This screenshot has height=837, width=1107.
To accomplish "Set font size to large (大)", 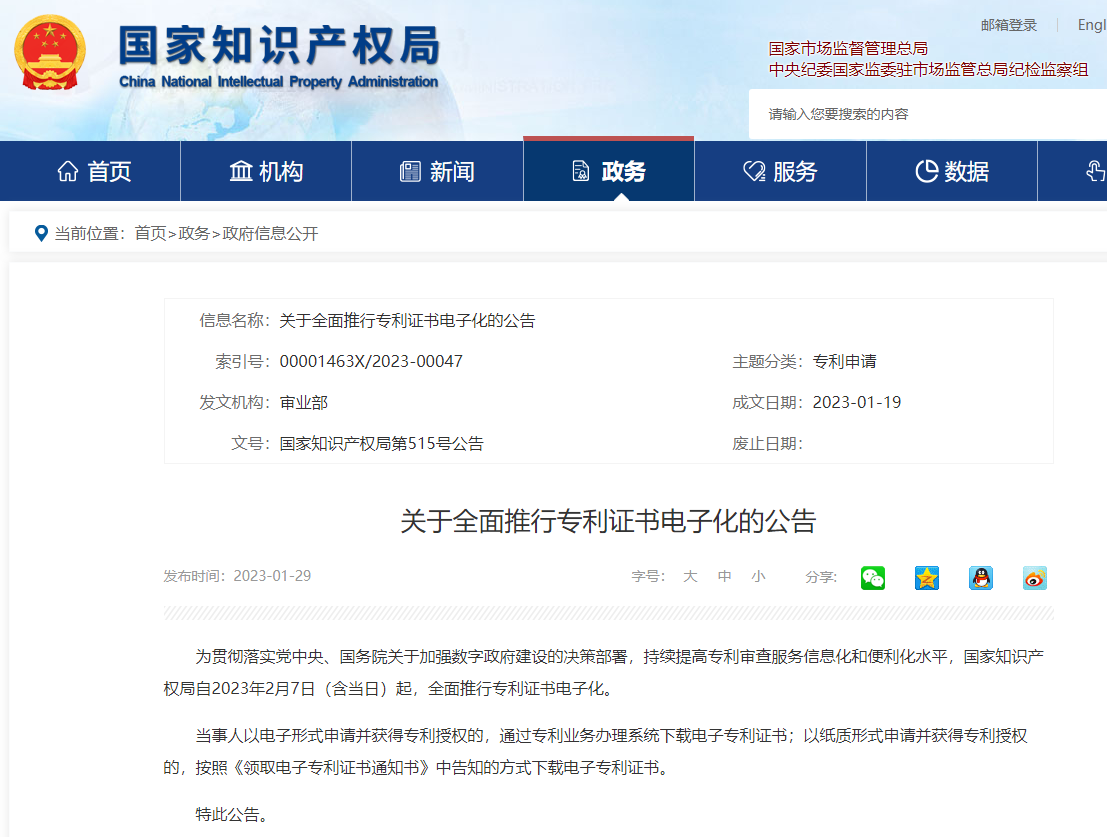I will (690, 577).
